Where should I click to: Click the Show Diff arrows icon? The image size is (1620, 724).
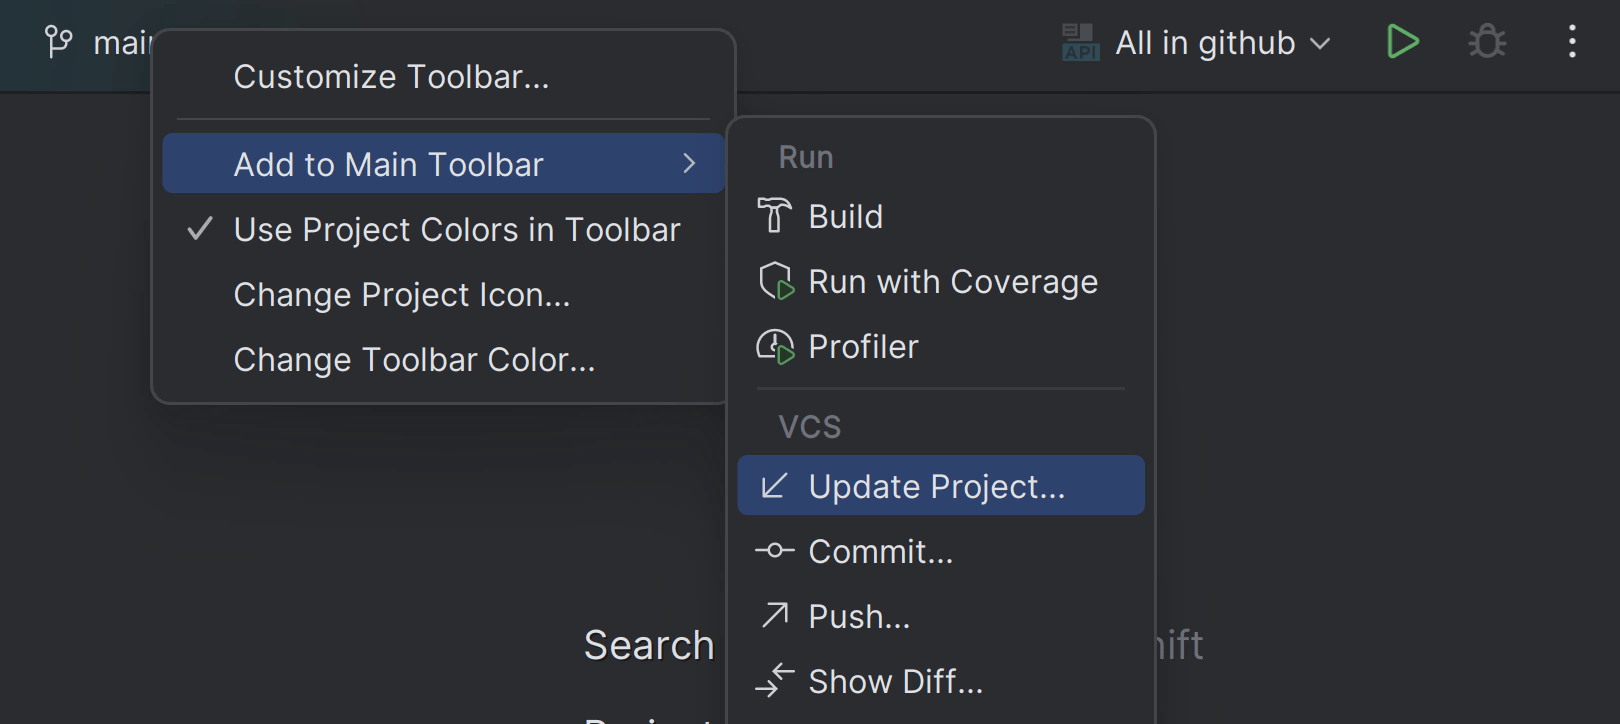[x=775, y=681]
